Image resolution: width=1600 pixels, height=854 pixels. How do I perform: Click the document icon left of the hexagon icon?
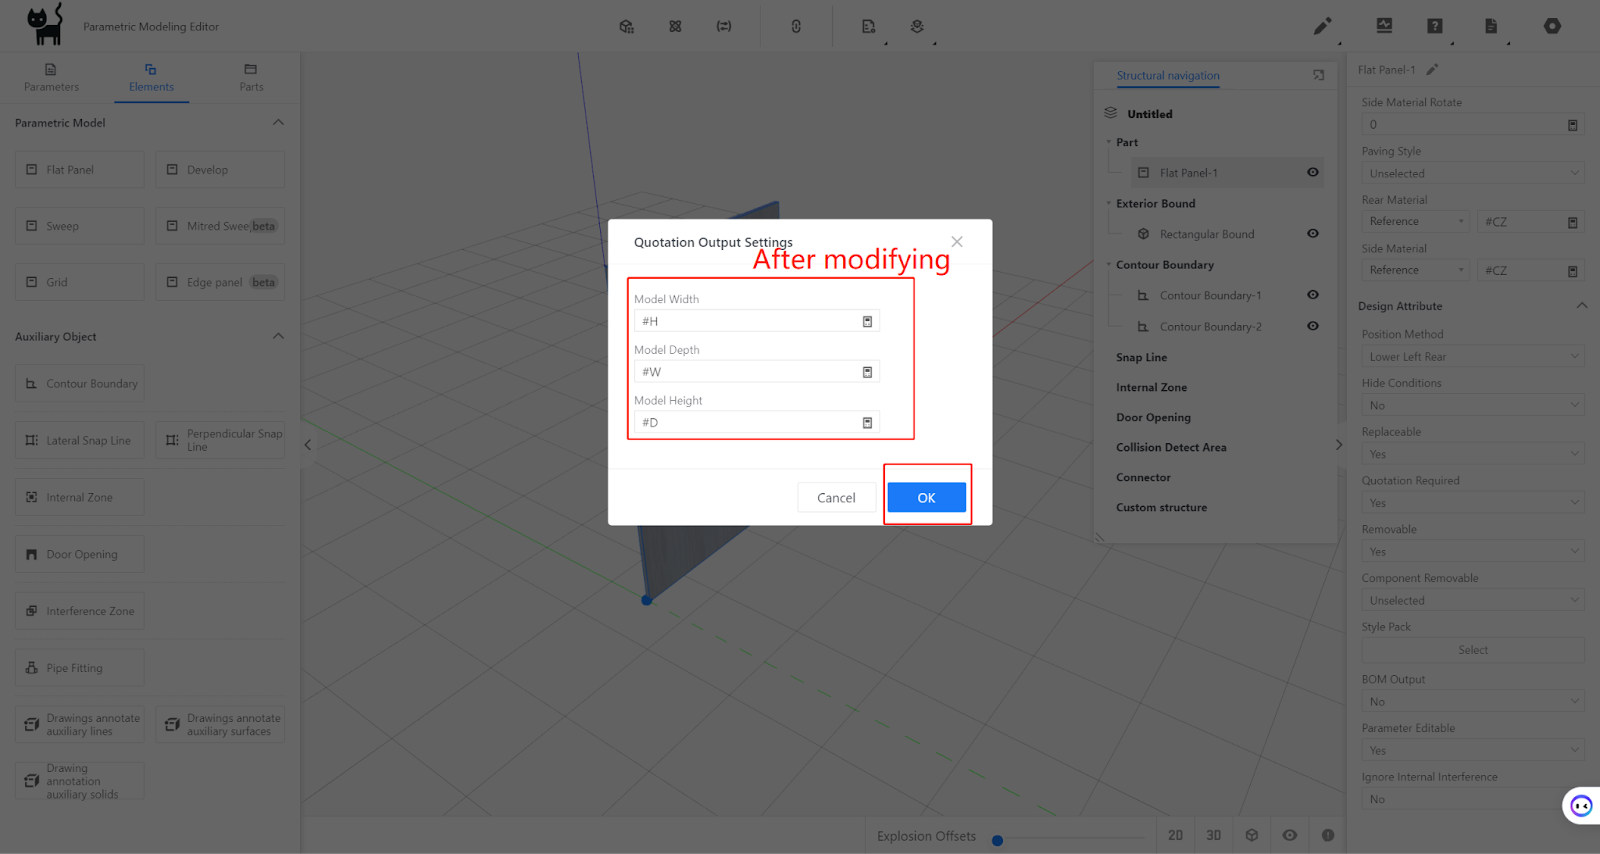point(1491,26)
